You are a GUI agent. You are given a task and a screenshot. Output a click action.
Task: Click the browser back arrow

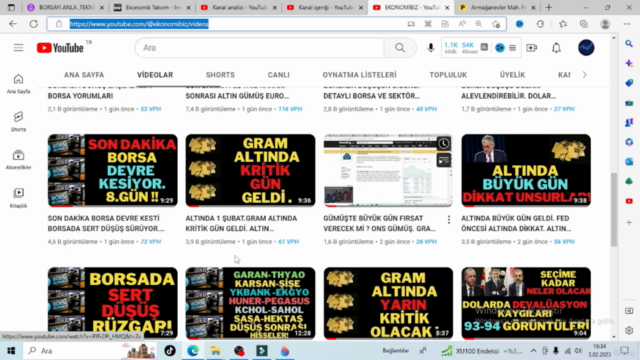[13, 24]
